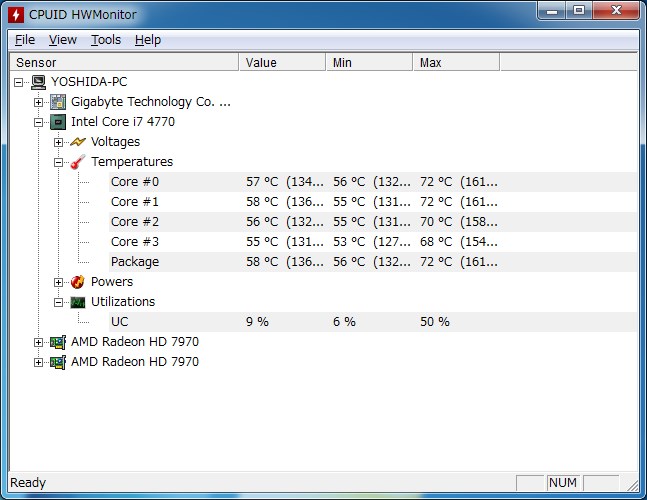Select the Gigabyte Technology Co. row

click(x=151, y=102)
